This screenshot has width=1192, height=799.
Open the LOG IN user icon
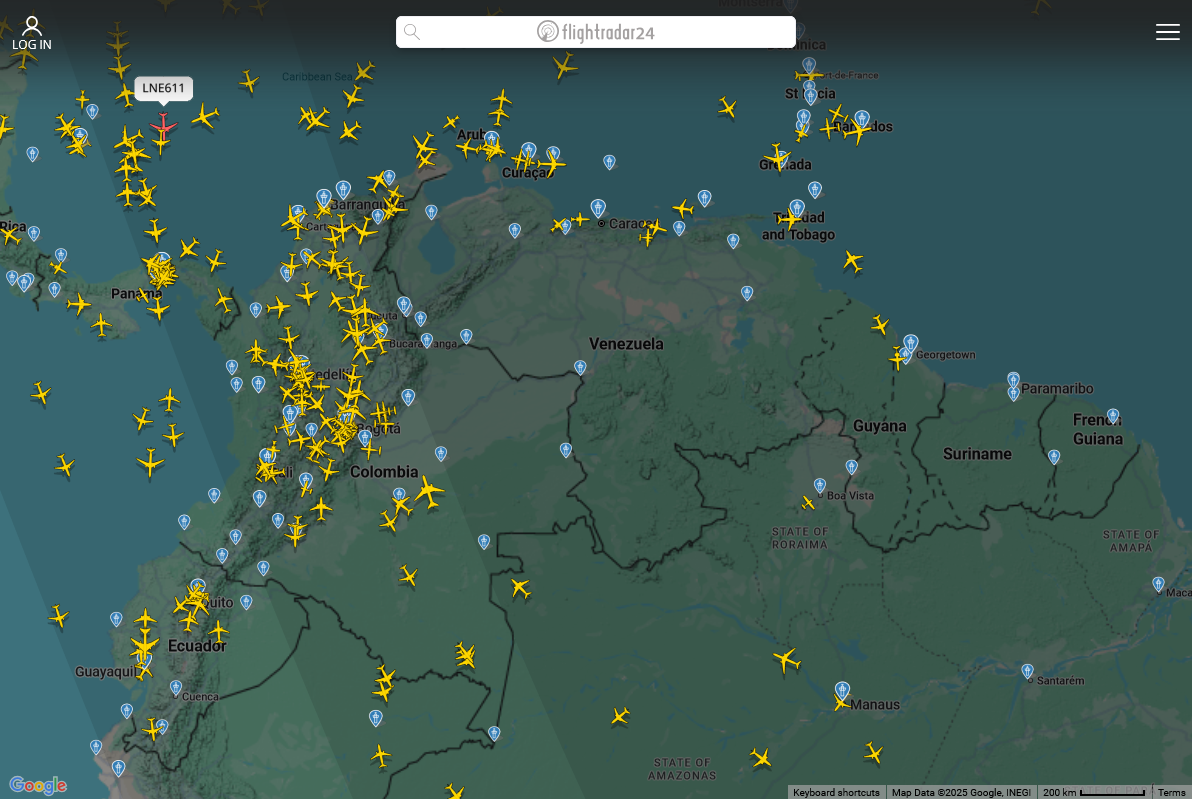coord(32,33)
